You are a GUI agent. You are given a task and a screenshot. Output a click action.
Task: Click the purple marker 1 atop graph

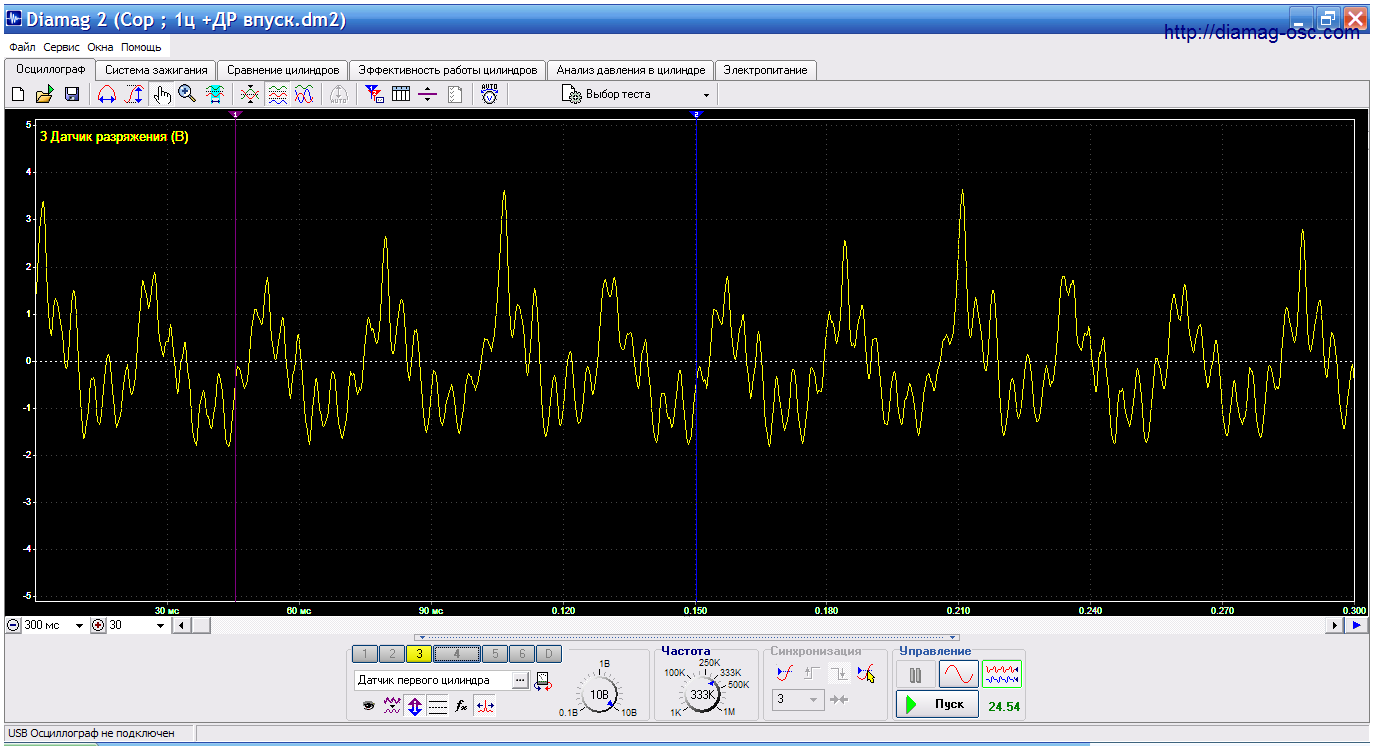click(235, 115)
